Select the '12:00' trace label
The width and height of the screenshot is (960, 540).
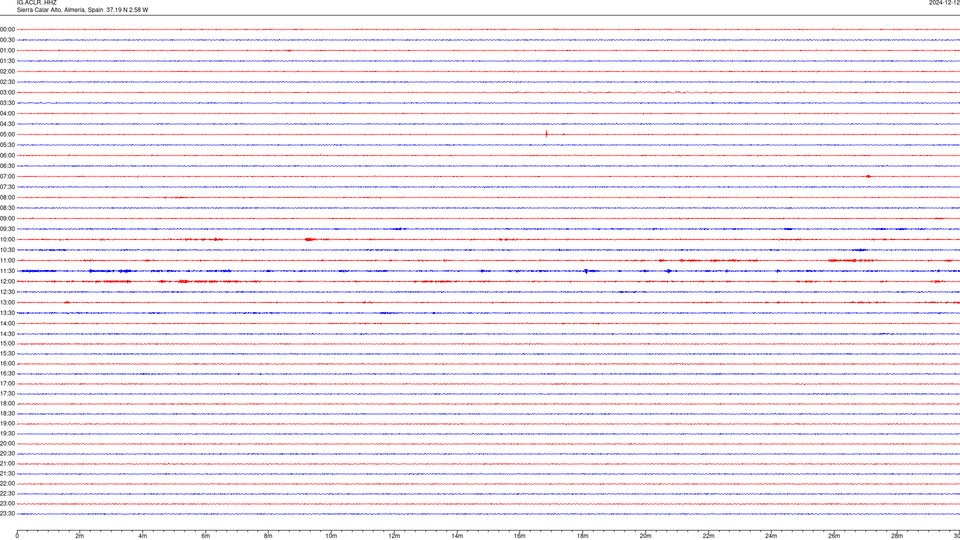[7, 282]
